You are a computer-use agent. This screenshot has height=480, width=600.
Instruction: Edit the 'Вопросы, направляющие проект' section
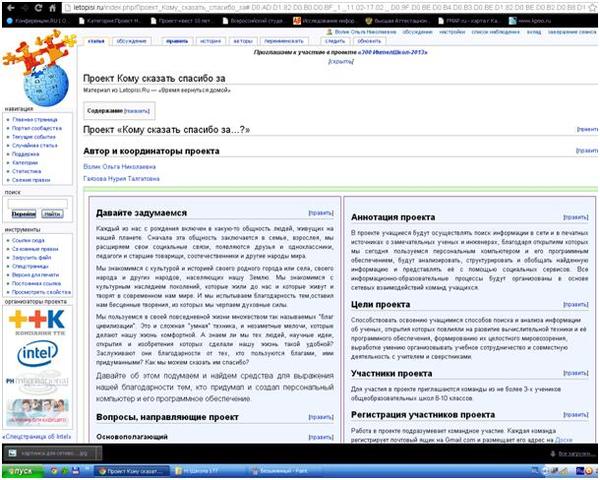(321, 417)
